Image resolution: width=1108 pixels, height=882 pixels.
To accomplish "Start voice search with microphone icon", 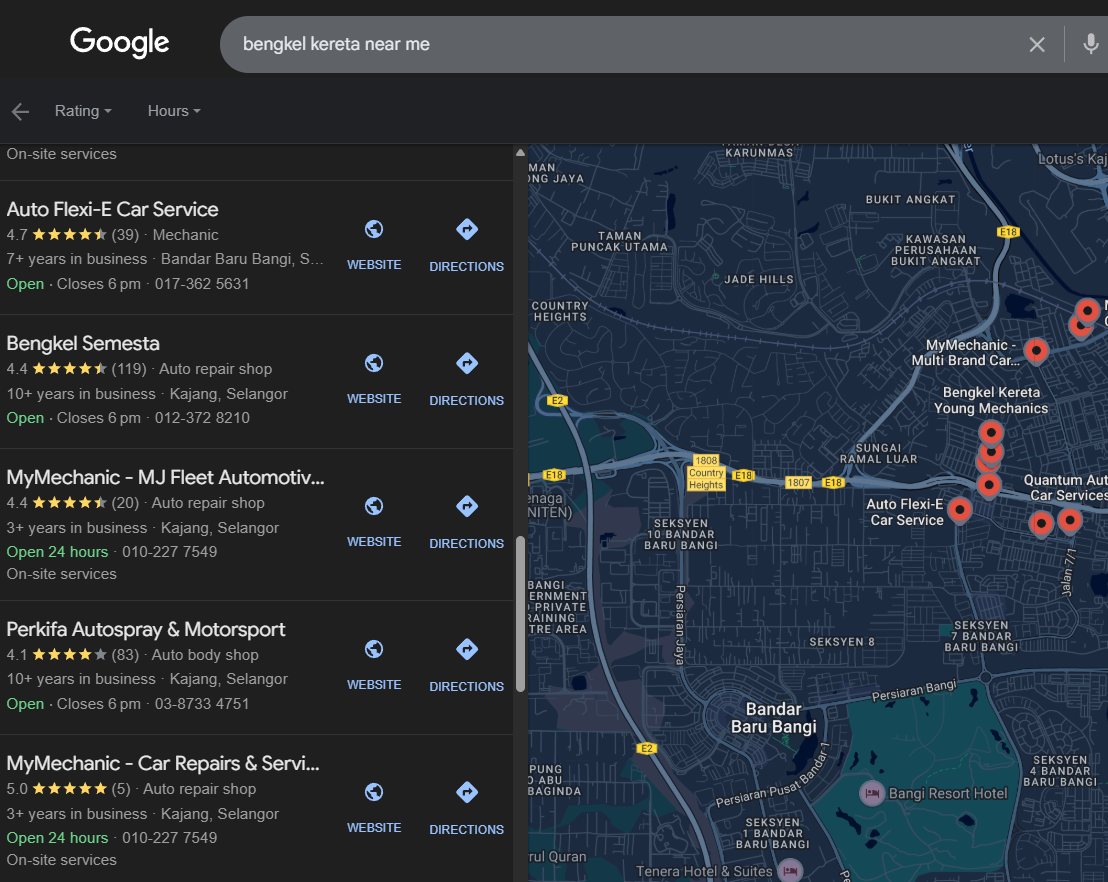I will 1090,45.
